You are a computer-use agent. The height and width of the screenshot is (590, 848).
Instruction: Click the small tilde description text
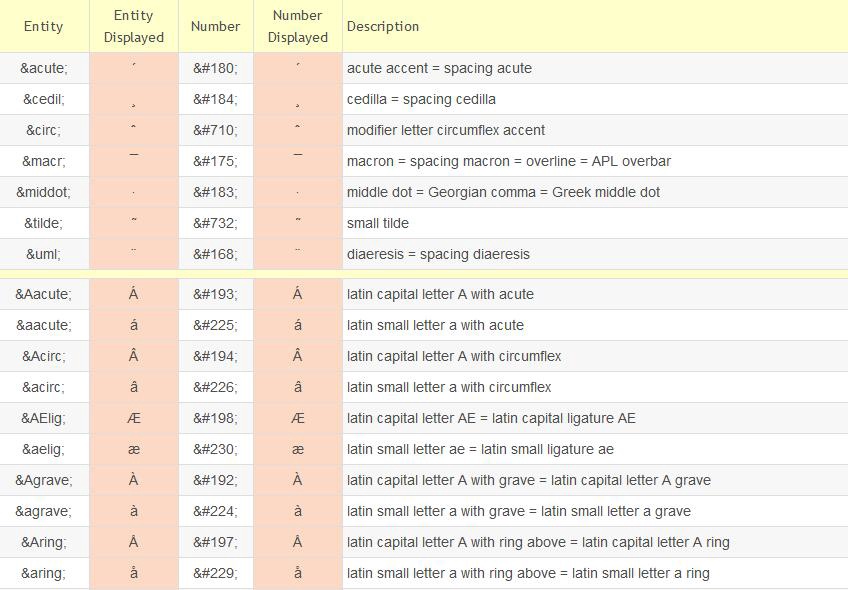[378, 223]
